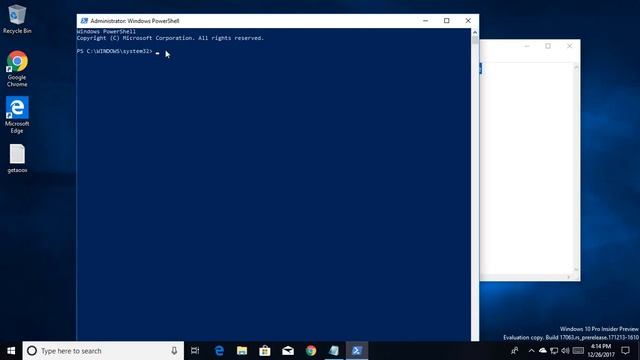Image resolution: width=640 pixels, height=360 pixels.
Task: Open the Mail app from taskbar
Action: tap(288, 351)
